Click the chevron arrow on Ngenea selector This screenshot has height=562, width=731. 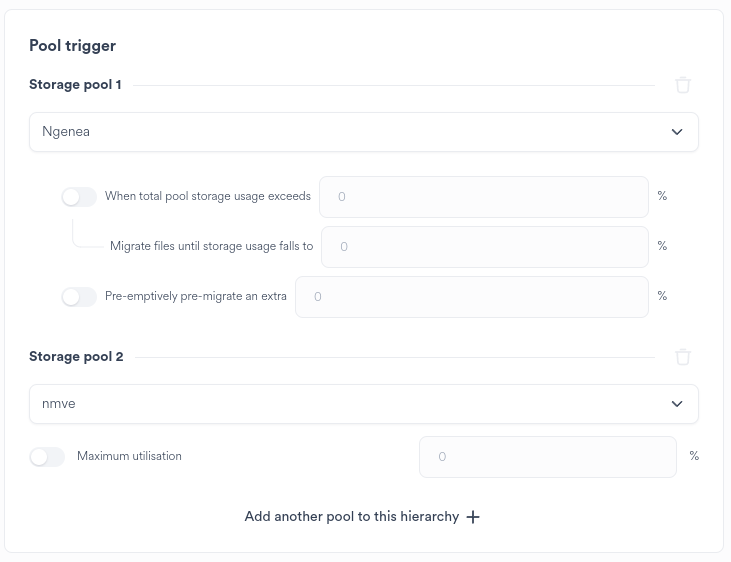[x=677, y=132]
